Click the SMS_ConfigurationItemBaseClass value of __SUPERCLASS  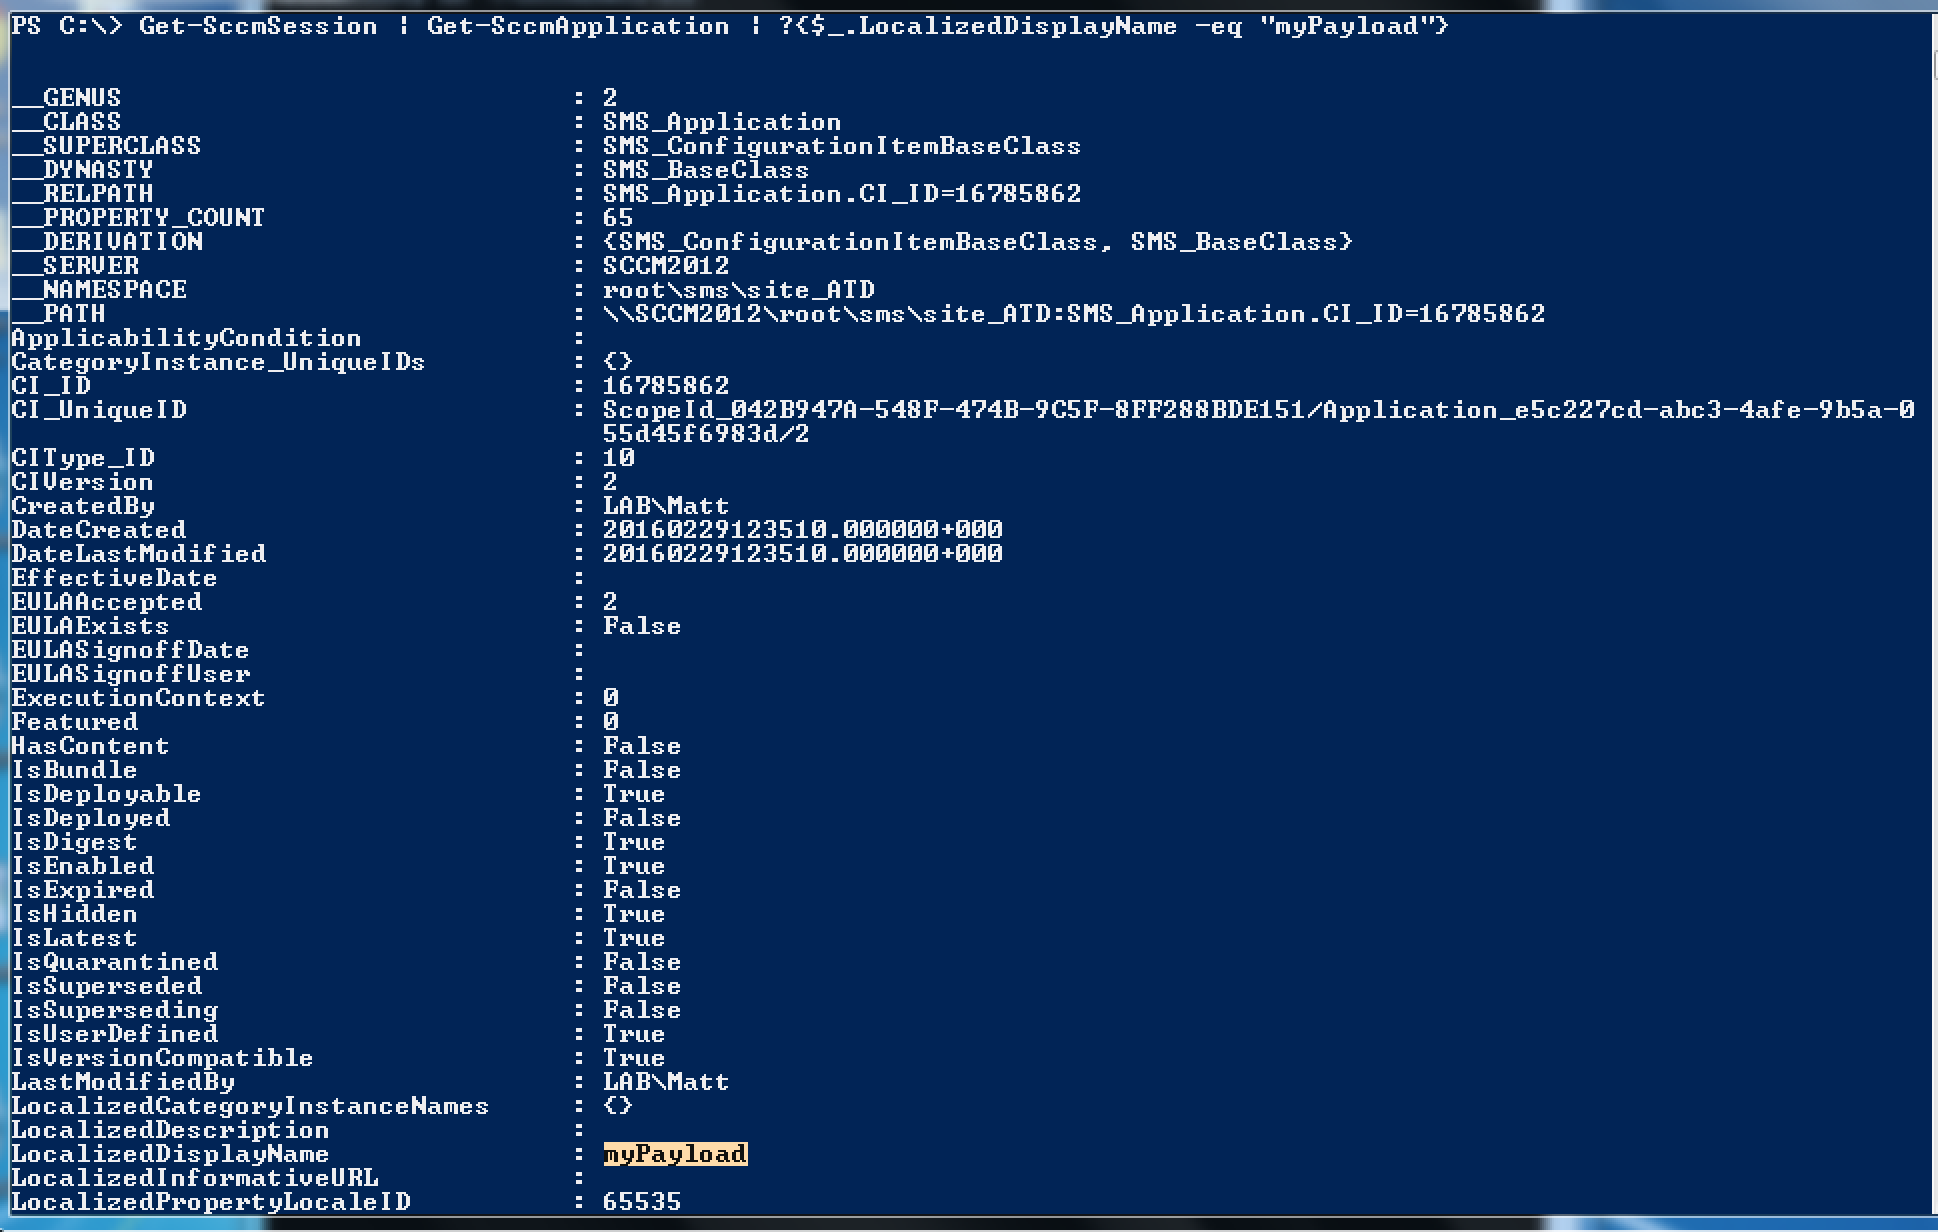pos(841,146)
